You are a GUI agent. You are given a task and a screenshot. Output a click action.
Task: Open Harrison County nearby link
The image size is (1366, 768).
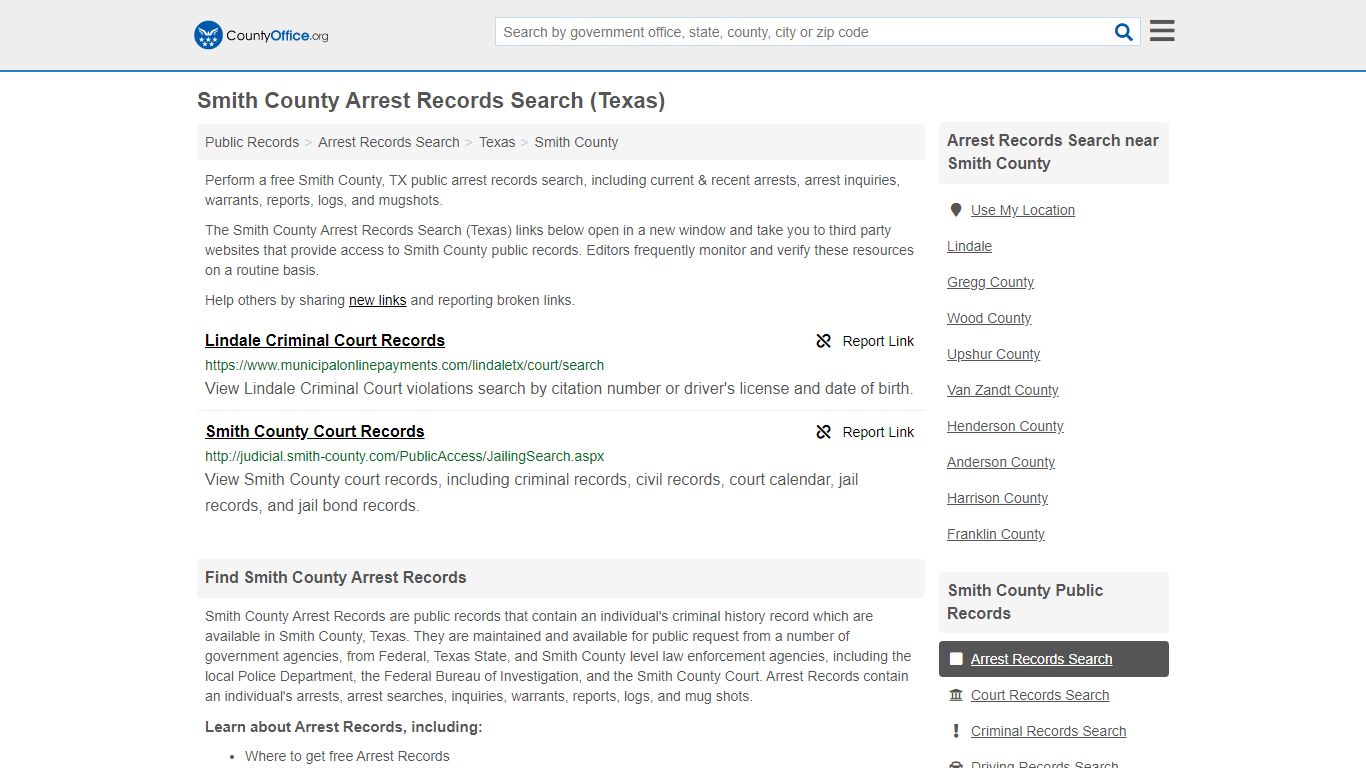[x=998, y=498]
